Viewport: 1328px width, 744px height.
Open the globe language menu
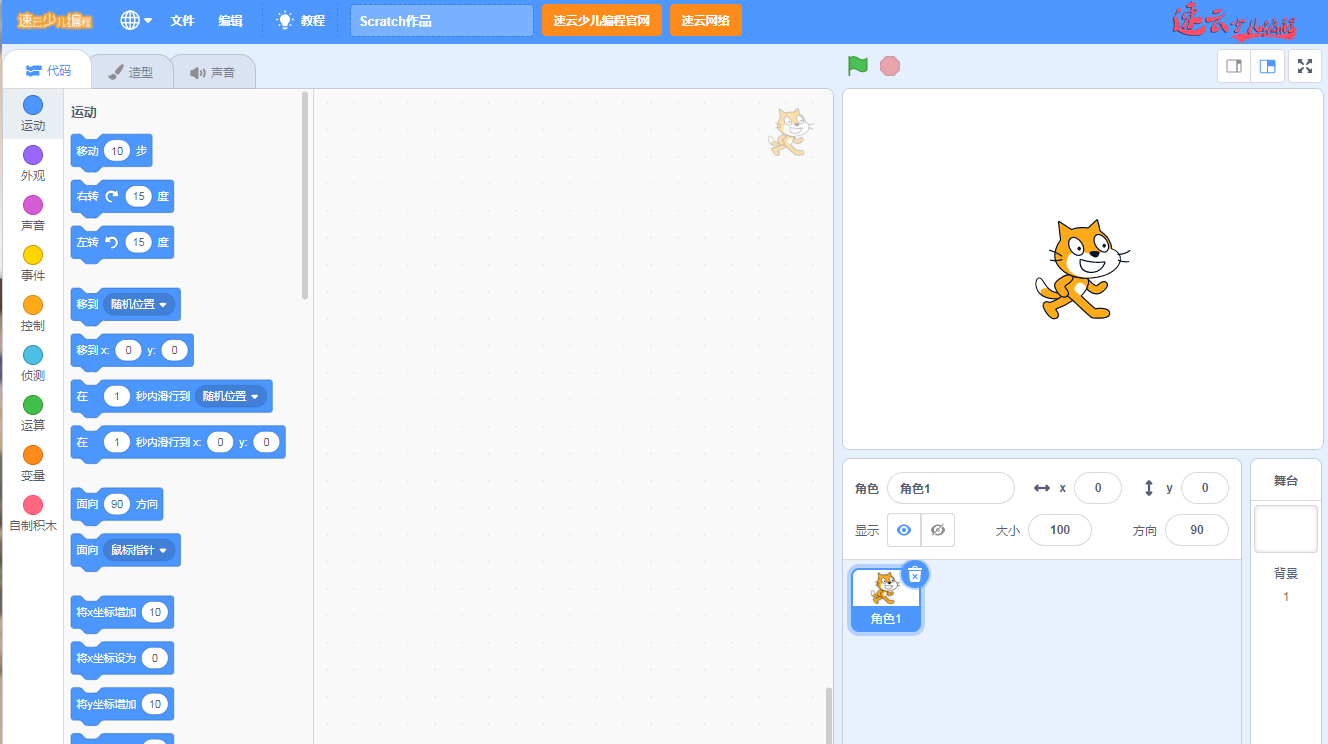tap(135, 20)
